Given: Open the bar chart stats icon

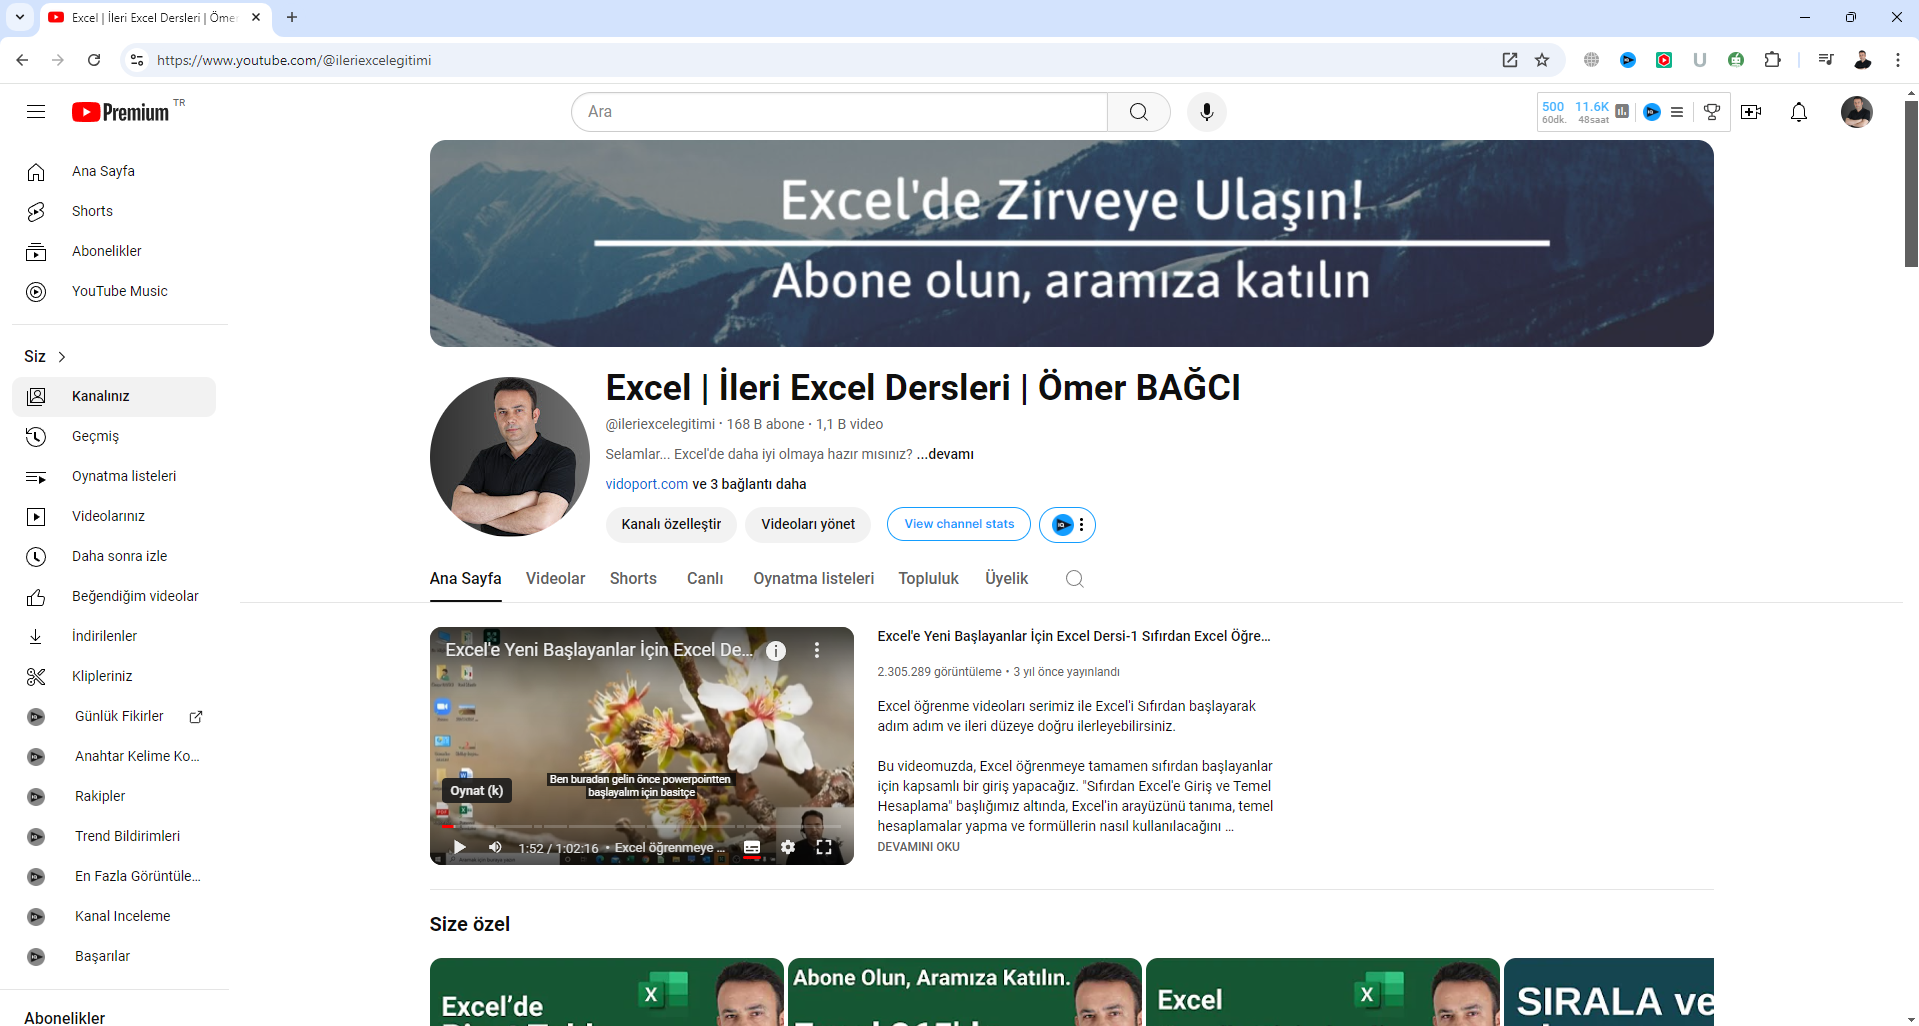Looking at the screenshot, I should click(x=1622, y=111).
